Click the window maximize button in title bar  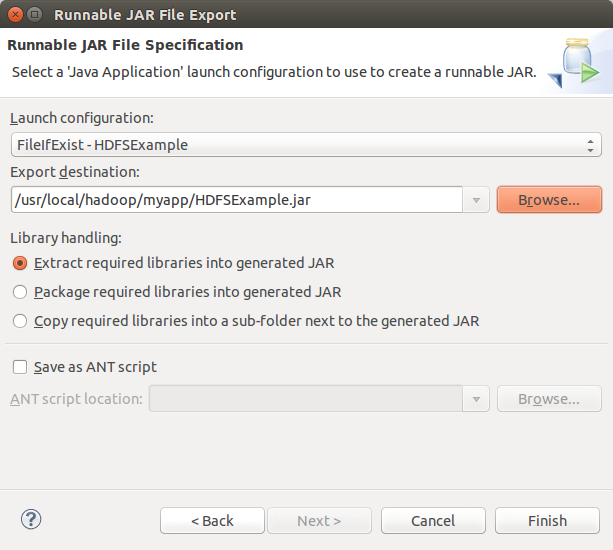click(x=35, y=14)
